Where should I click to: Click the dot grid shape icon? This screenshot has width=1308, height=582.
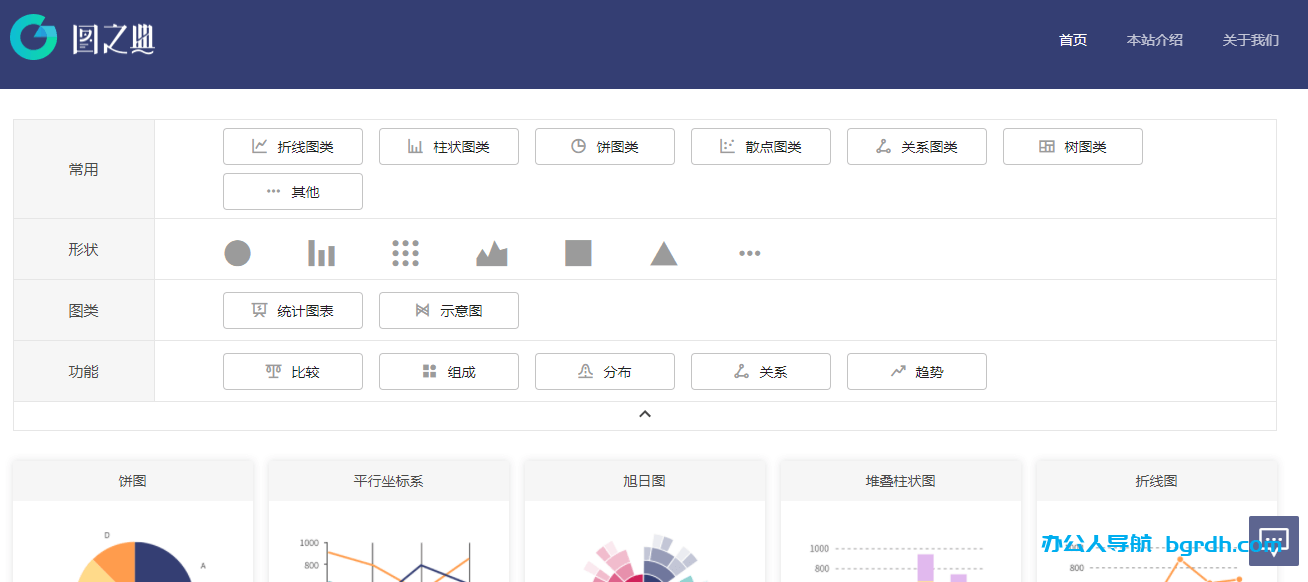(405, 252)
